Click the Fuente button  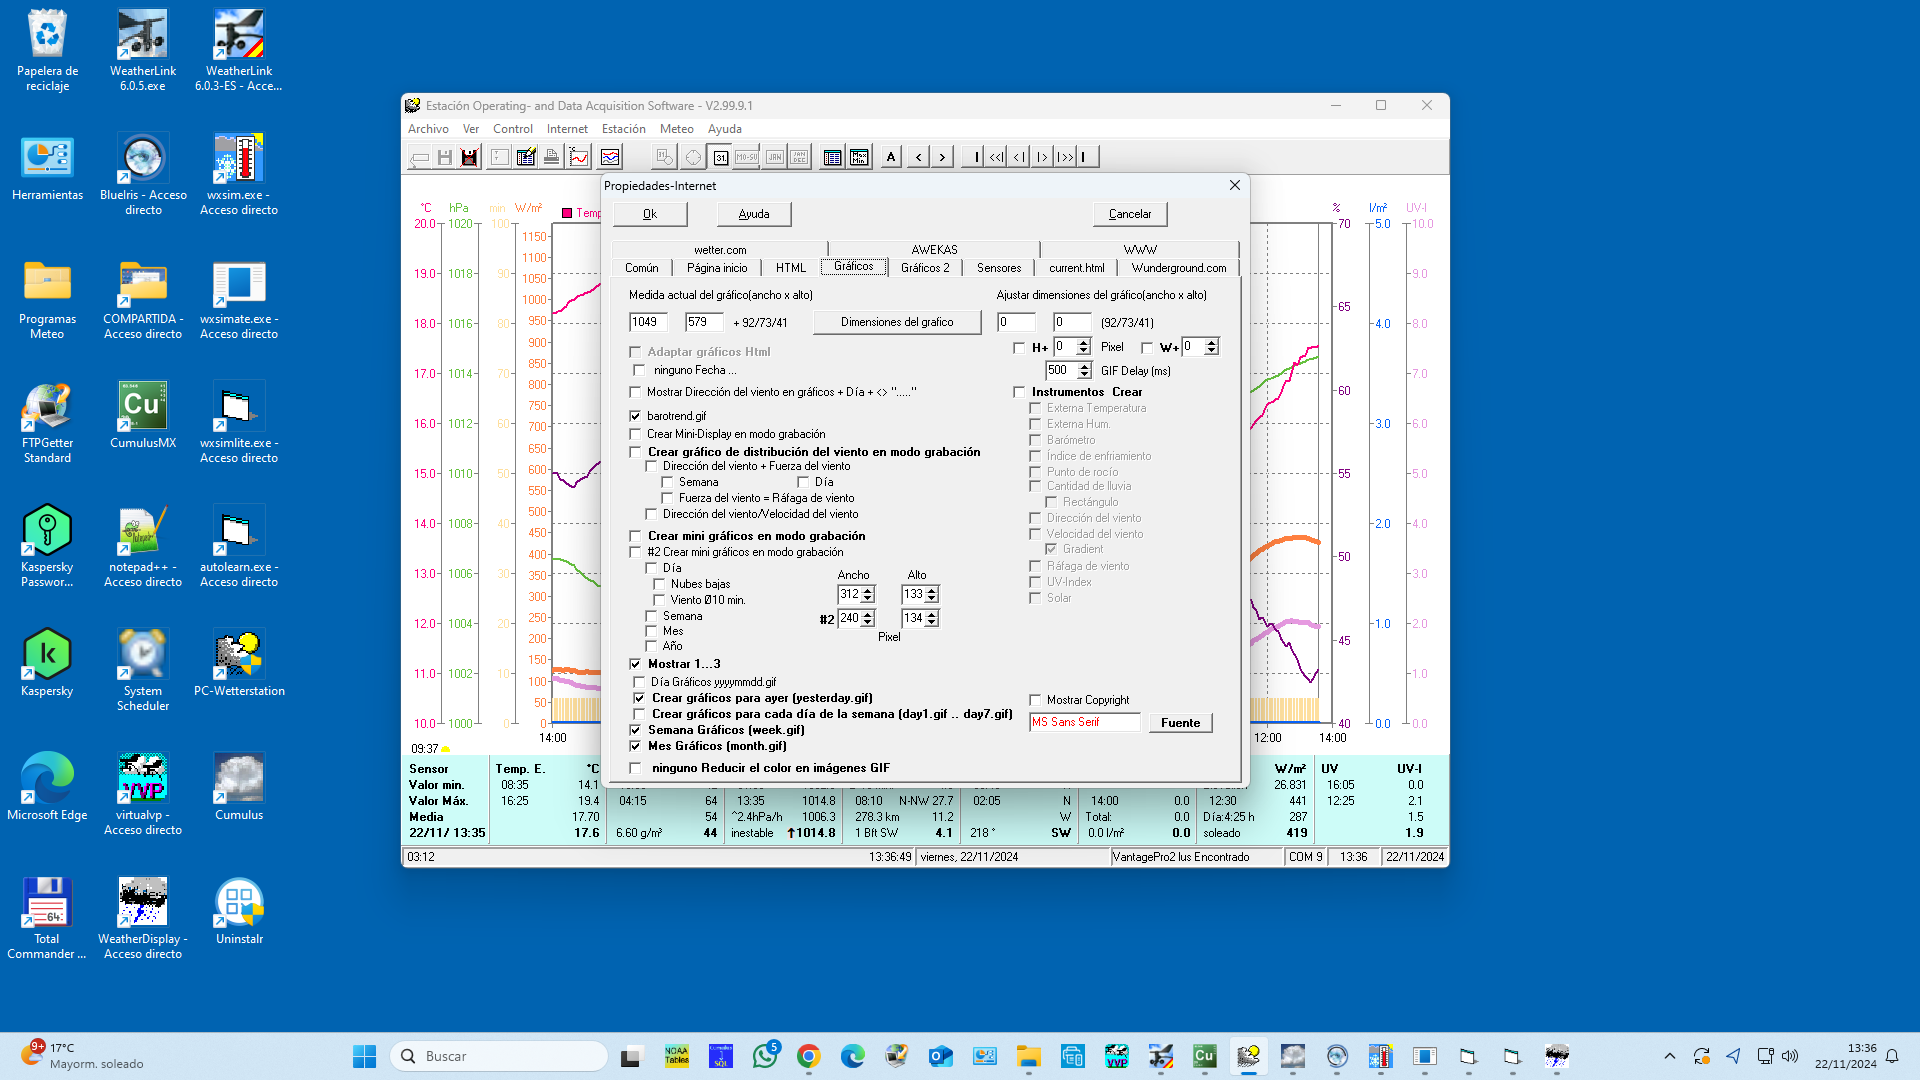[x=1180, y=723]
